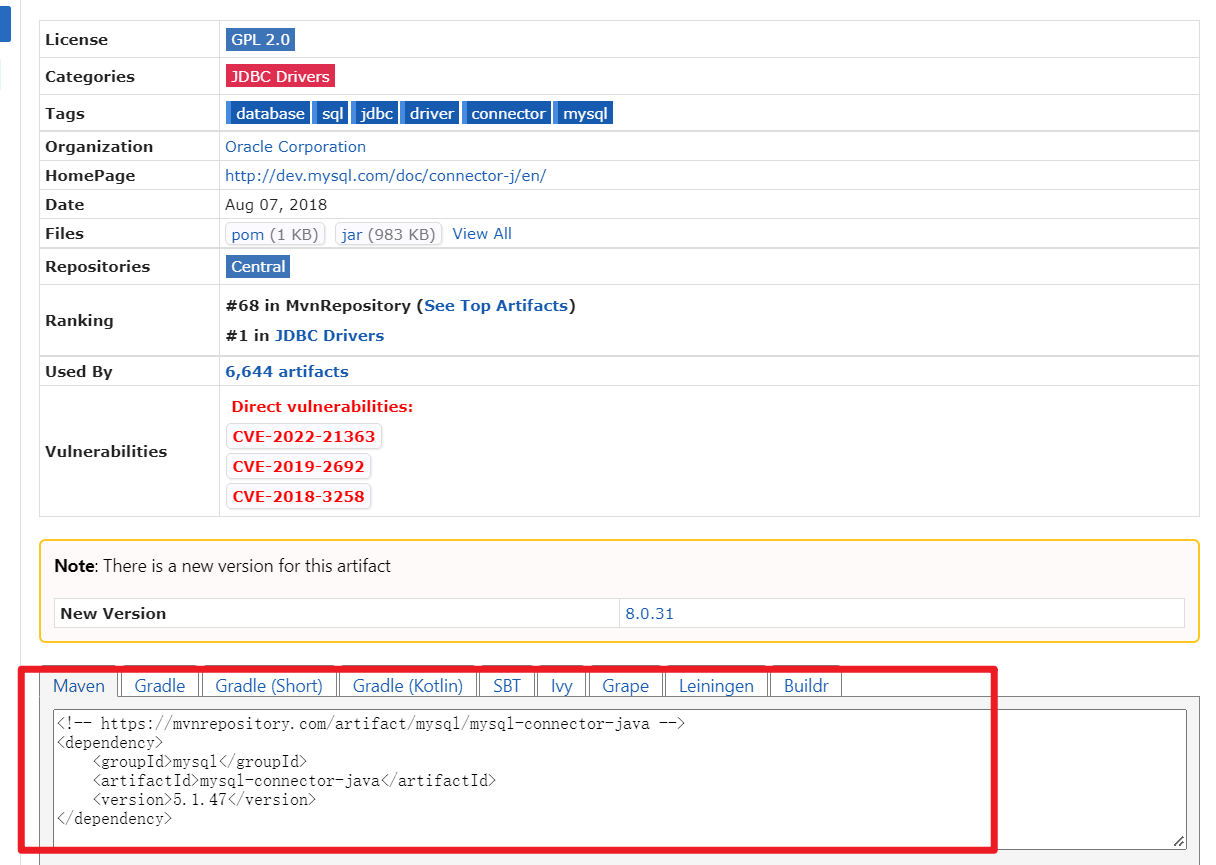Click the Date row label
This screenshot has width=1216, height=865.
click(x=65, y=204)
